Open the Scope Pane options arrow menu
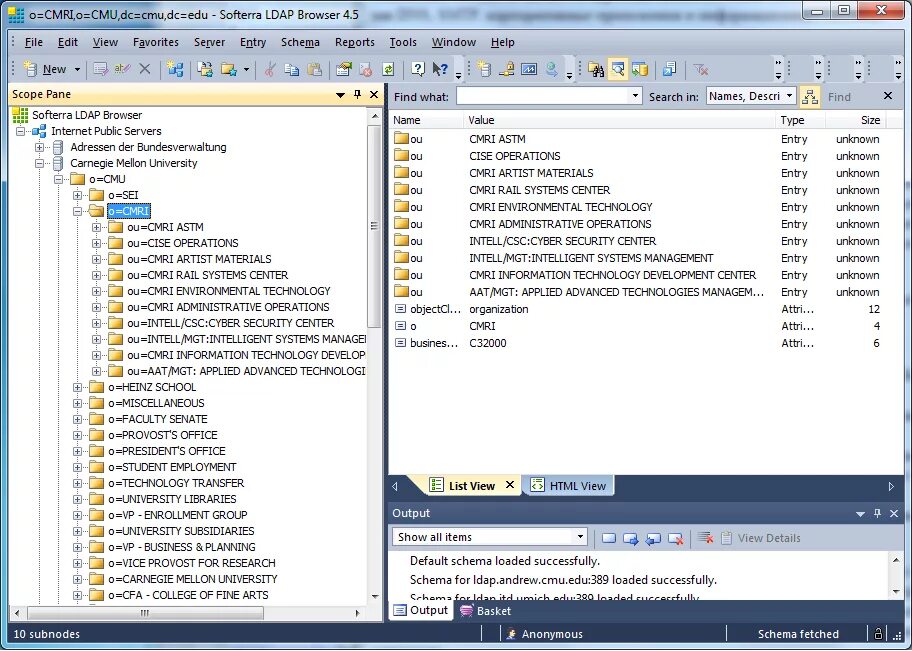912x651 pixels. tap(340, 95)
